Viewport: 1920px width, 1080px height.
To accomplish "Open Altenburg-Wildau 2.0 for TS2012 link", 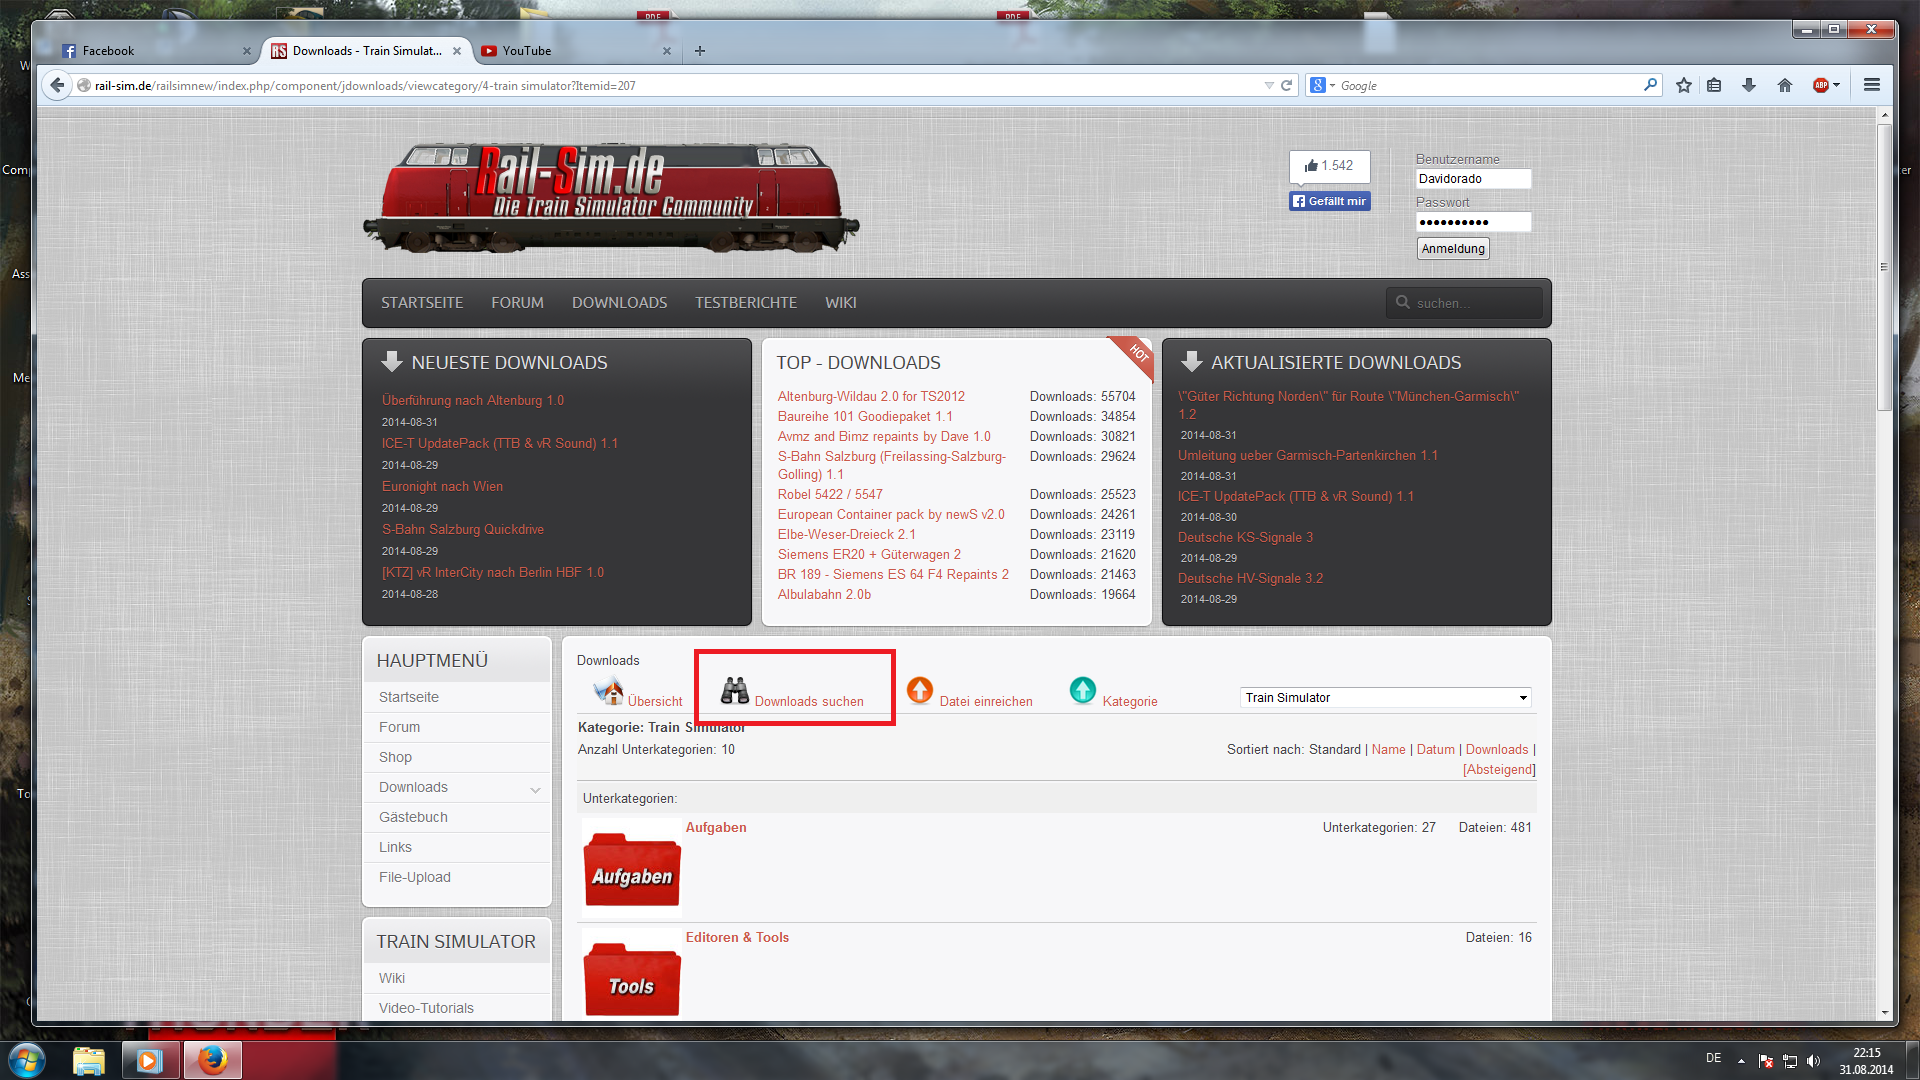I will coord(871,397).
